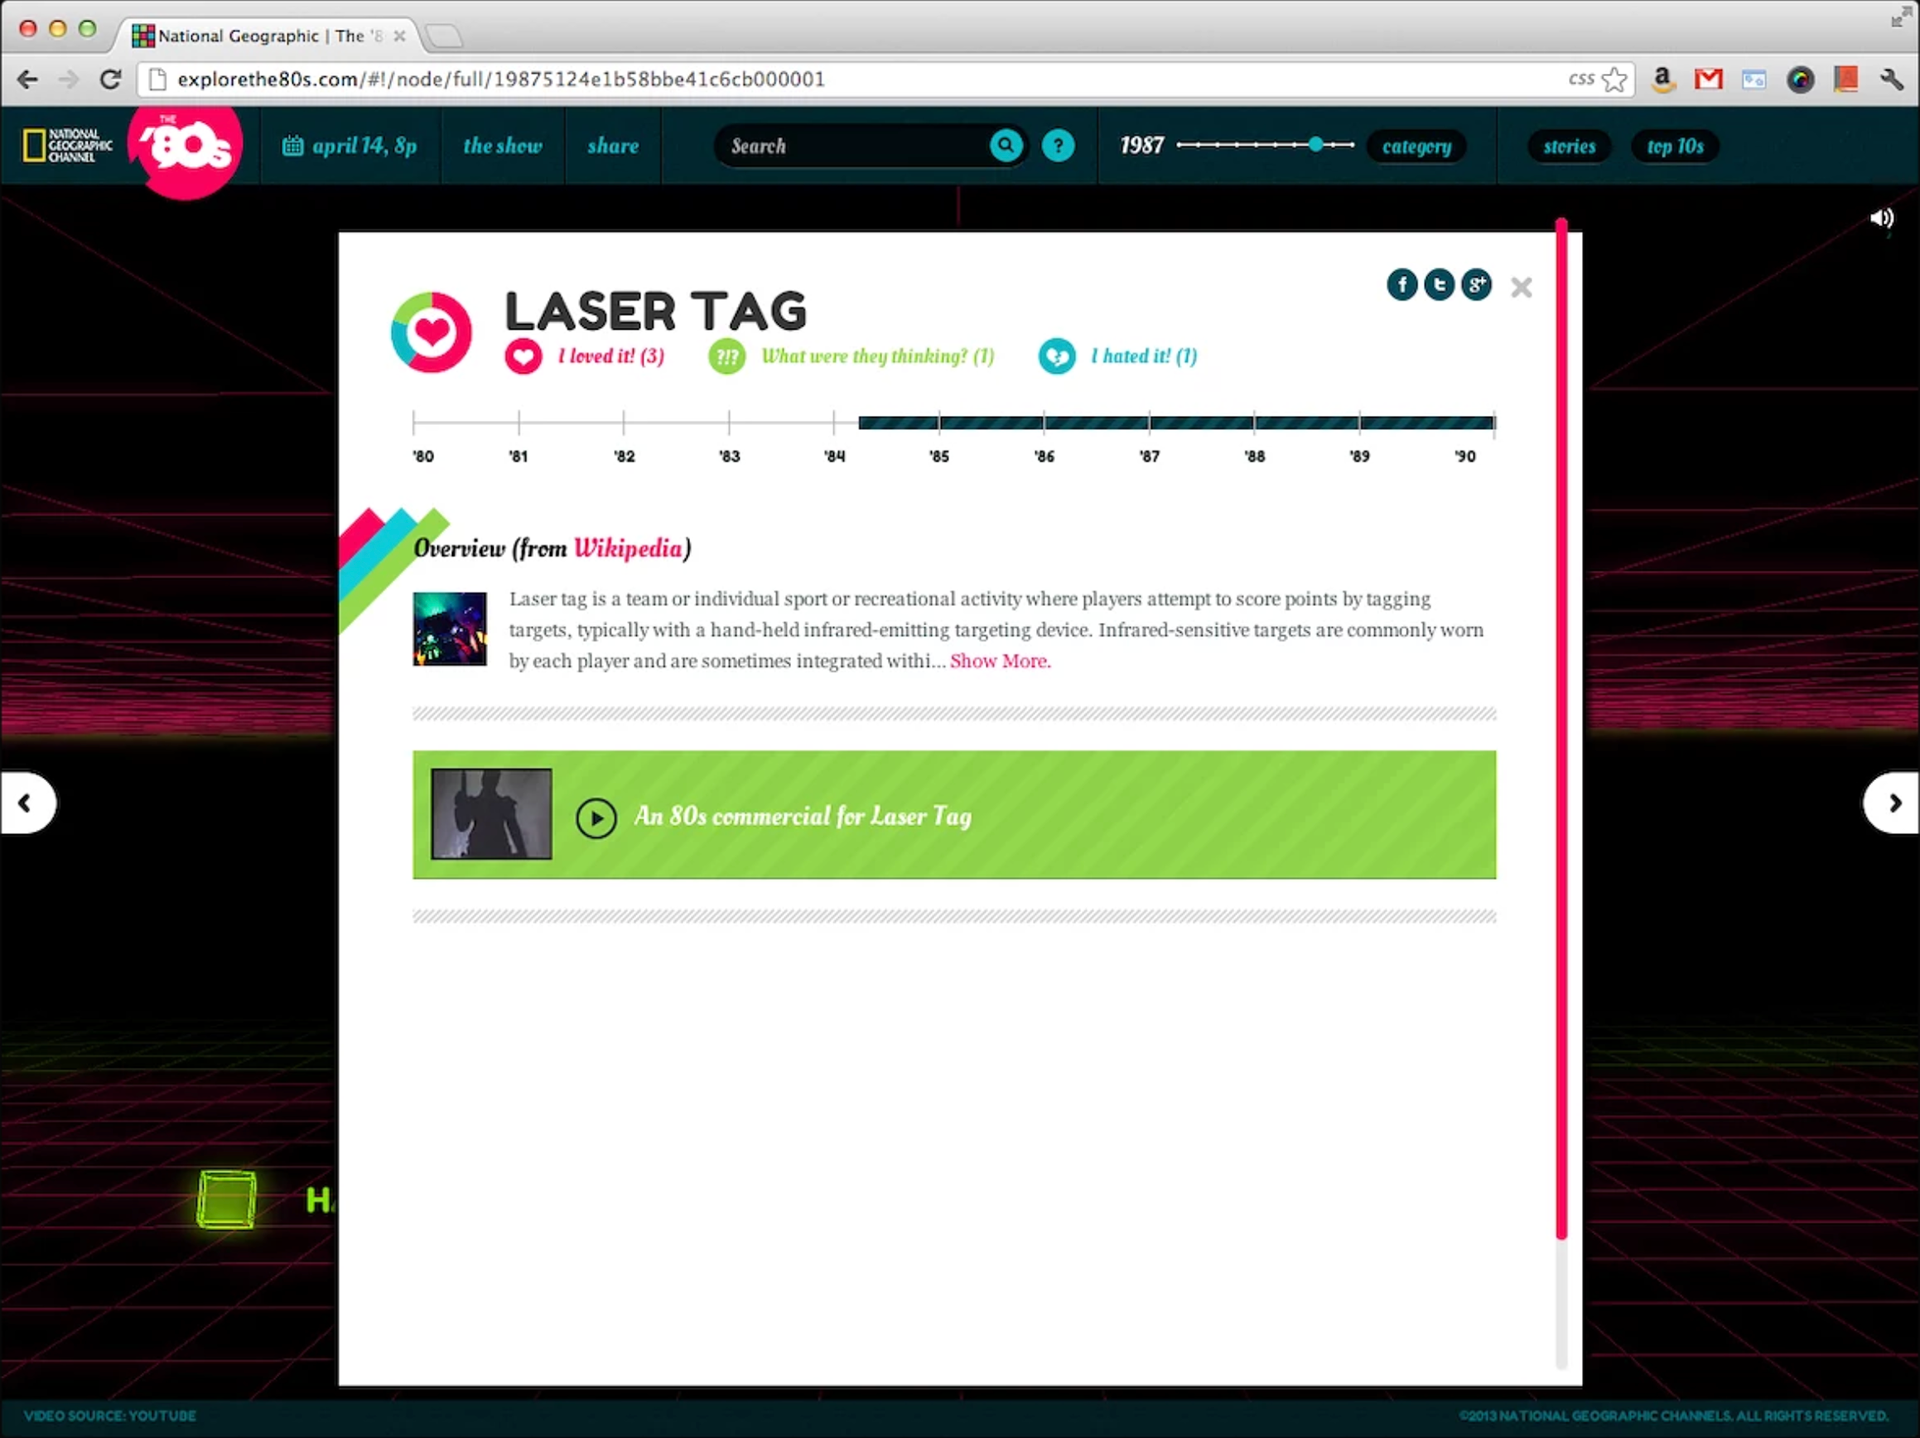Screen dimensions: 1920x1438
Task: Open help with the question mark icon
Action: (1058, 146)
